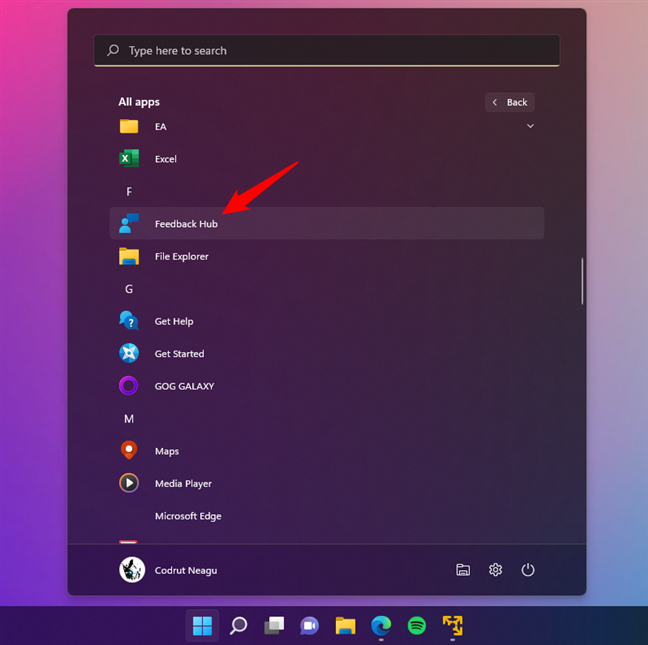This screenshot has height=645, width=648.
Task: Launch File Explorer from taskbar
Action: point(345,626)
